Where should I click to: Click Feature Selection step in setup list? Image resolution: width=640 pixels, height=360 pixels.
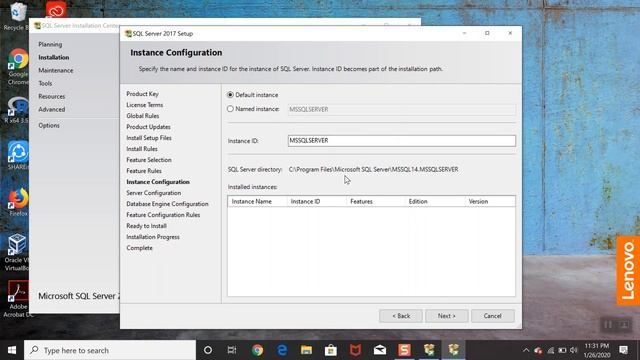[149, 160]
